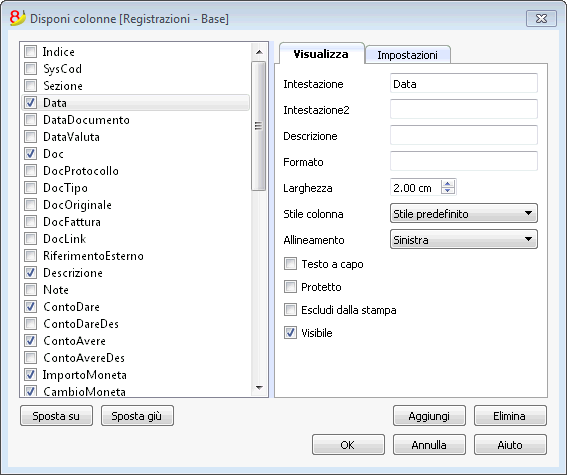Open the Stile colonna dropdown
Viewport: 567px width, 475px height.
(x=464, y=214)
